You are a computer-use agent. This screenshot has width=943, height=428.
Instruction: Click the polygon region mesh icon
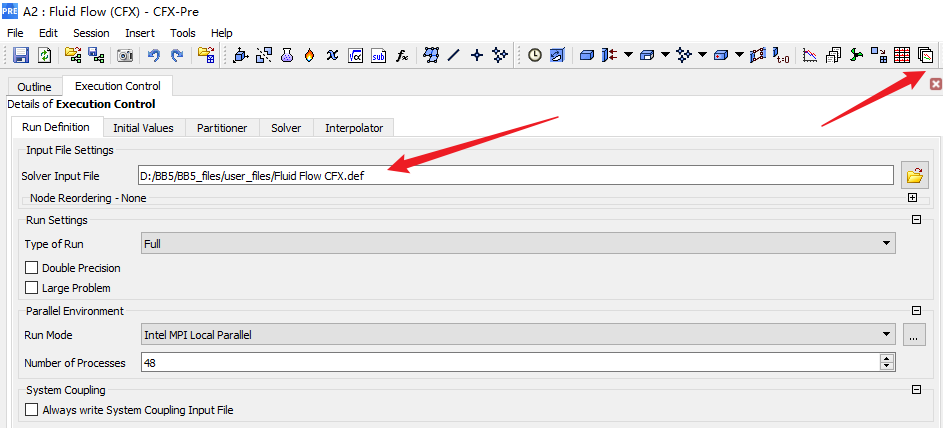431,55
